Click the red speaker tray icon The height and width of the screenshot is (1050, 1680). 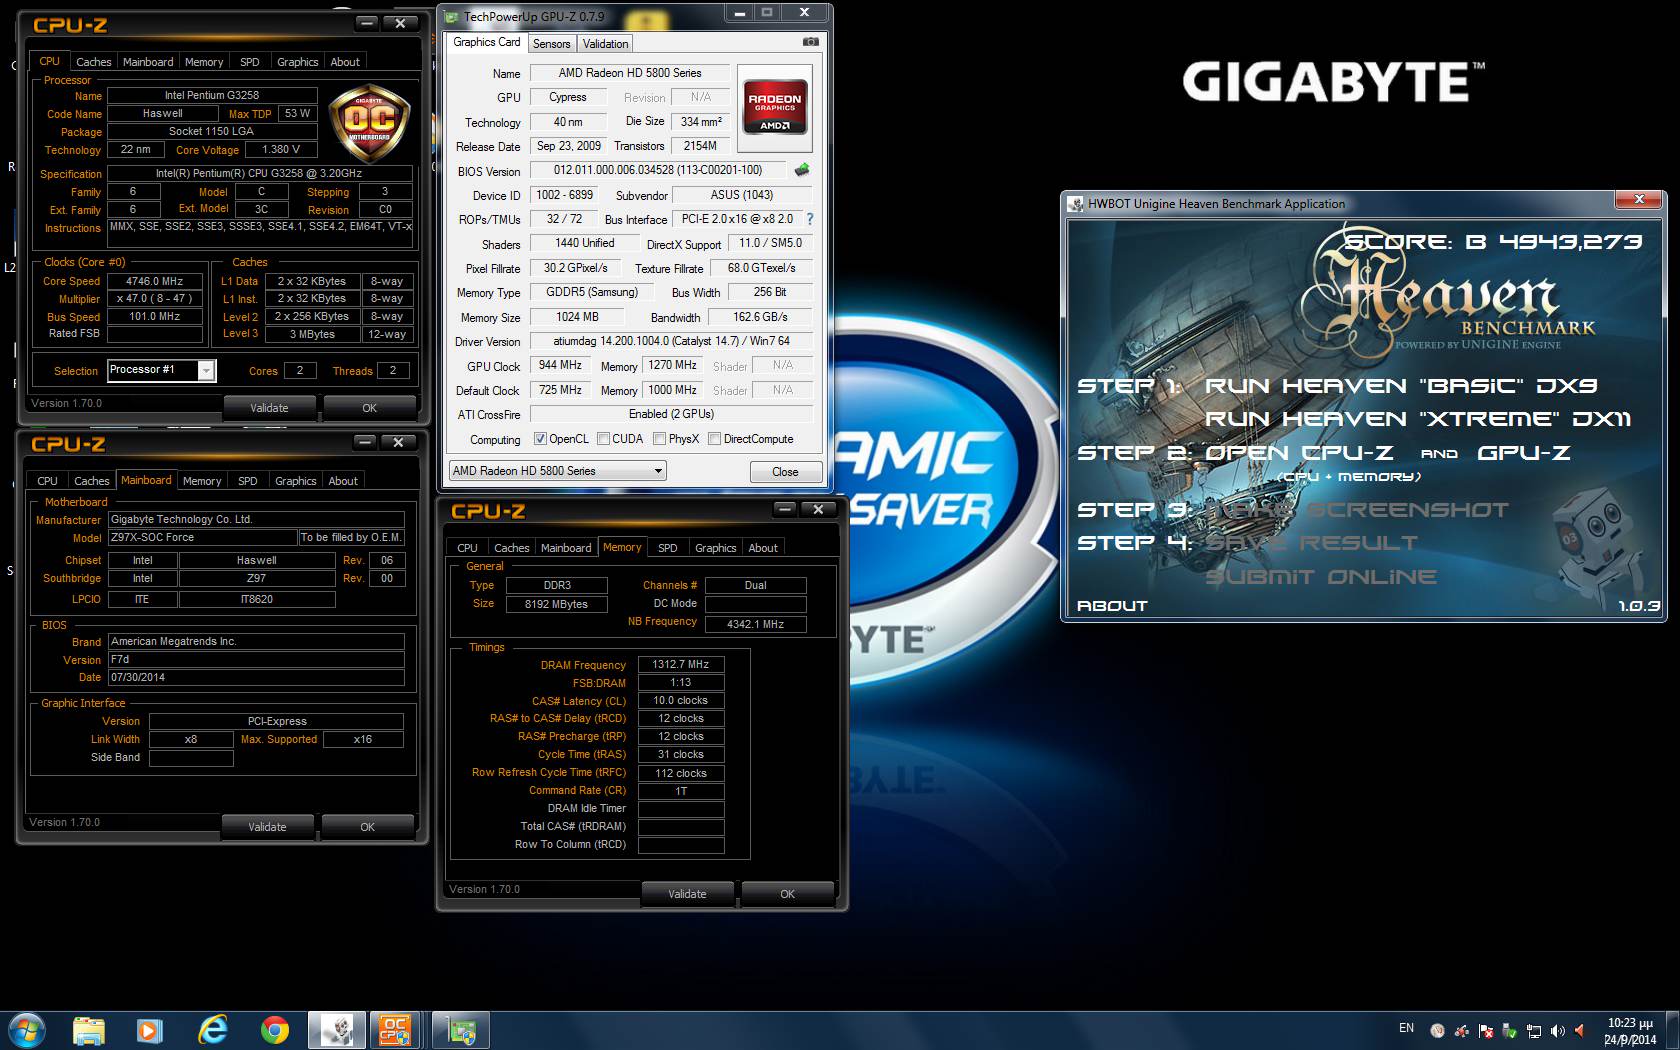click(x=1580, y=1030)
